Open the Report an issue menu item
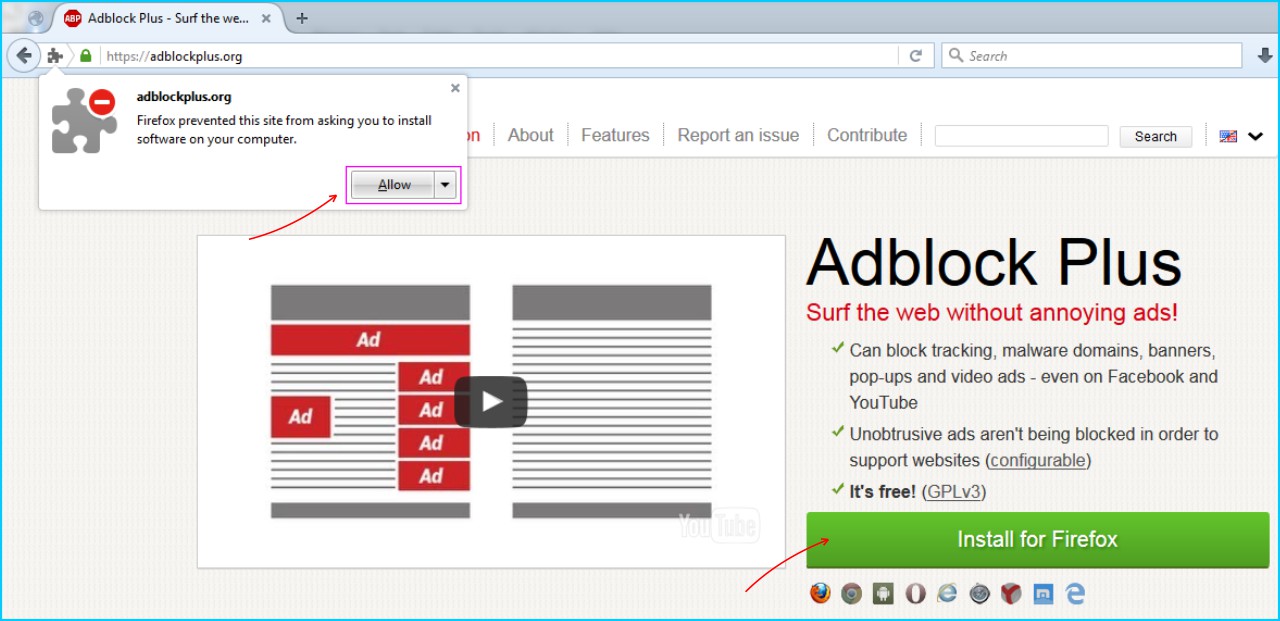 pos(738,135)
